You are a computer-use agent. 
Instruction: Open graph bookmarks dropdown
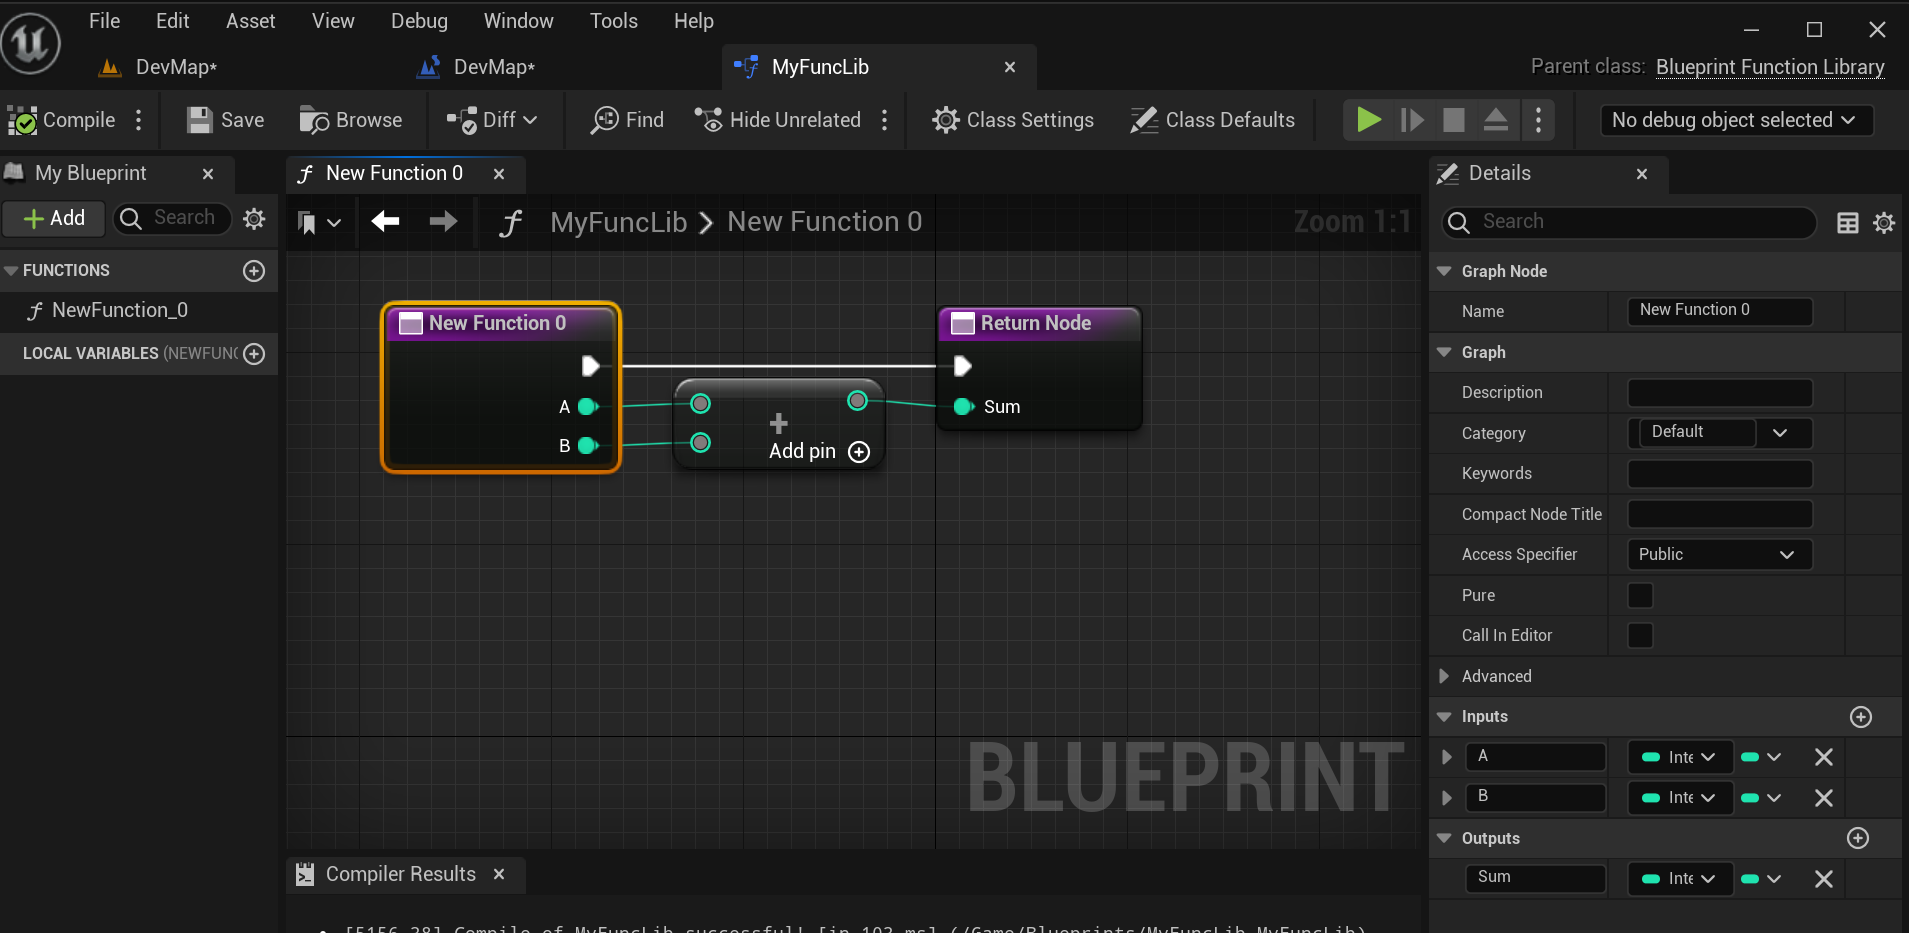click(319, 222)
